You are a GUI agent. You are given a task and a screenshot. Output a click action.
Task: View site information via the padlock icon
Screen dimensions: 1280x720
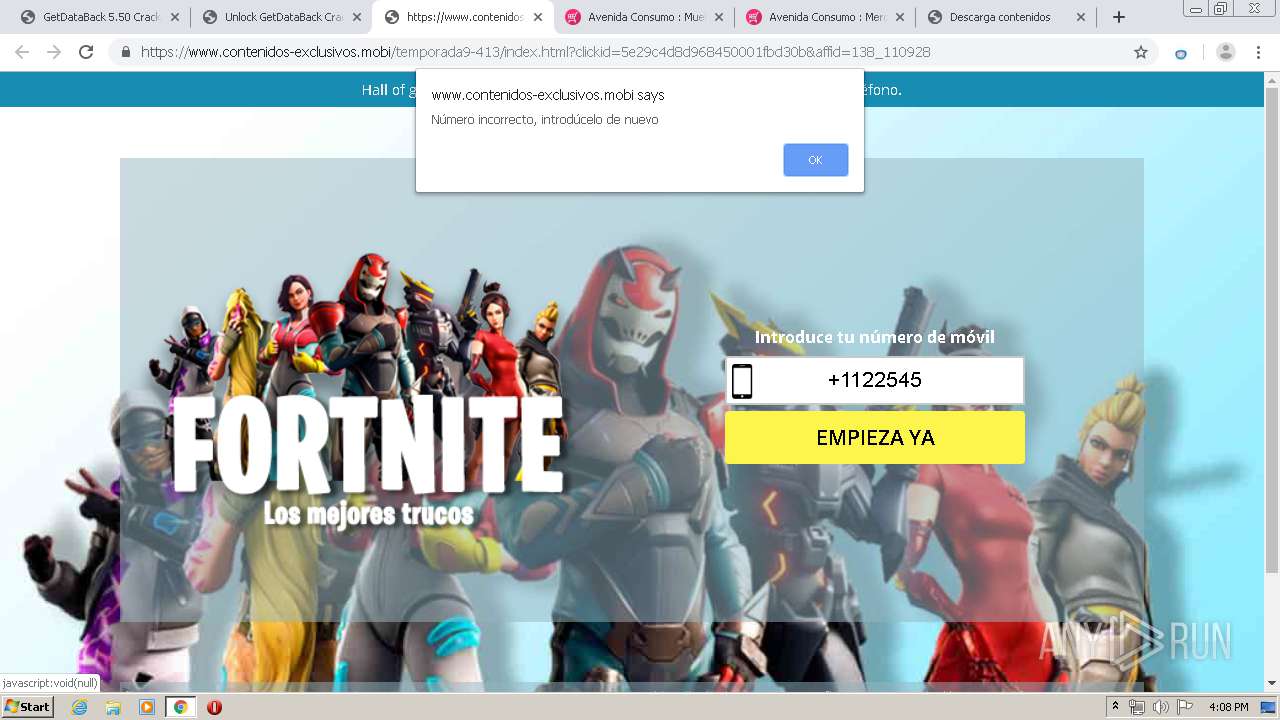point(126,52)
